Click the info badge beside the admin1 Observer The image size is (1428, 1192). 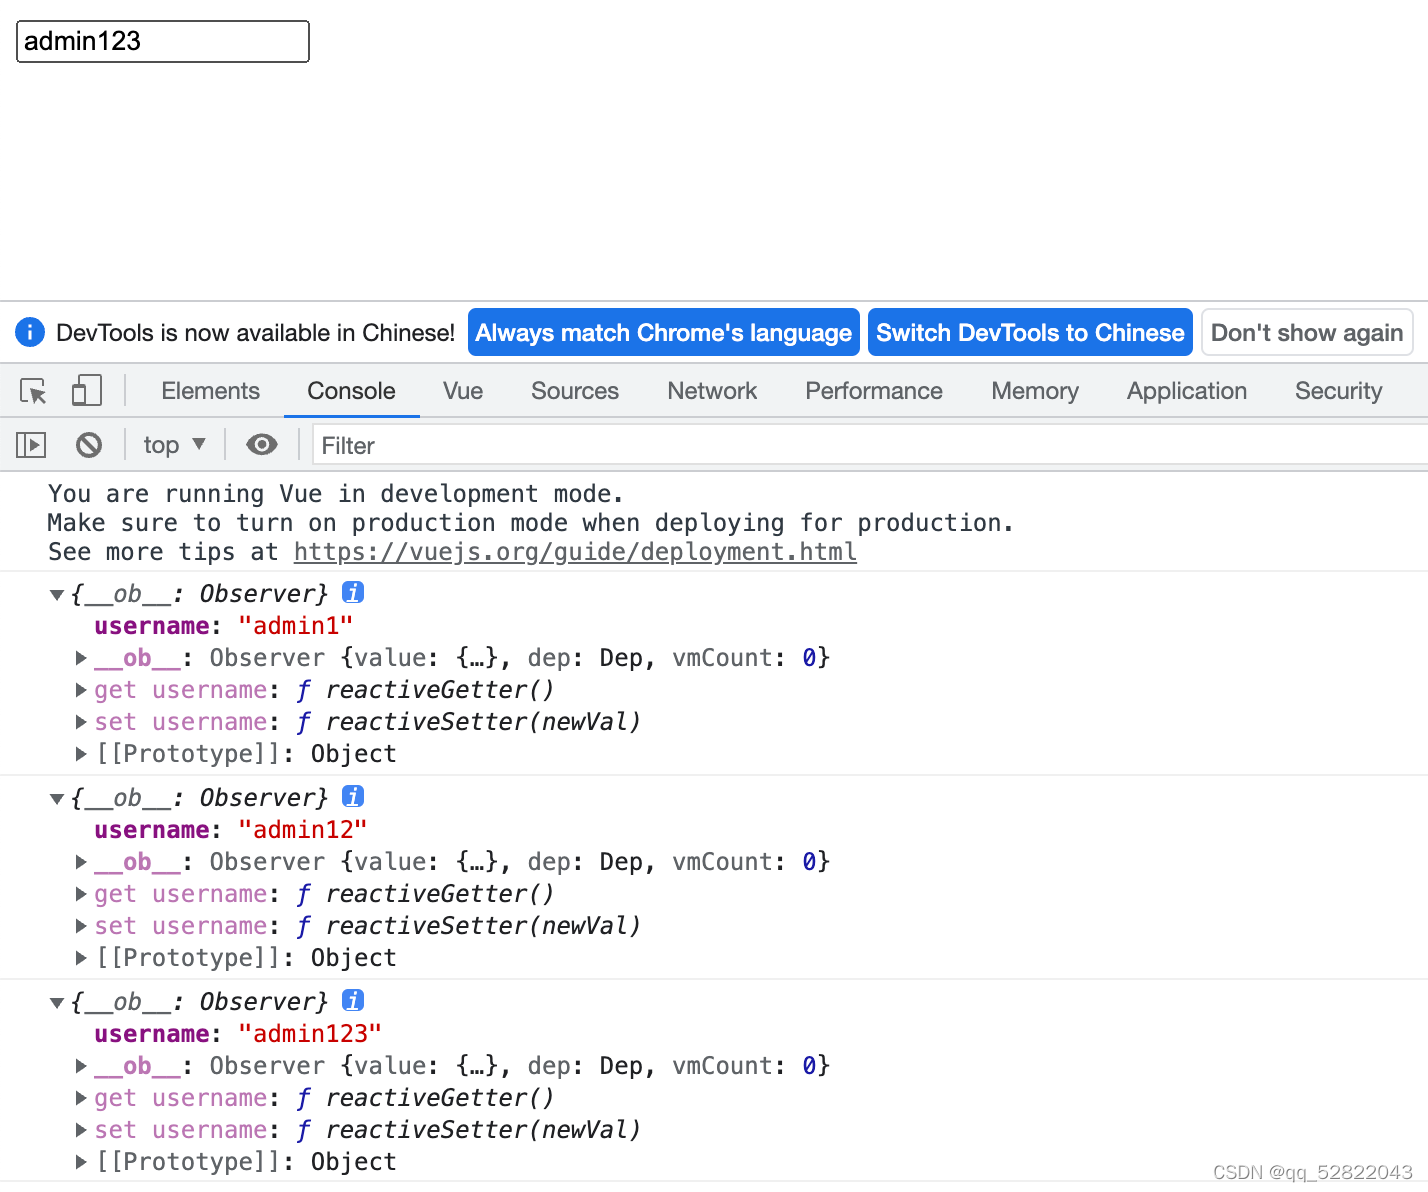352,592
